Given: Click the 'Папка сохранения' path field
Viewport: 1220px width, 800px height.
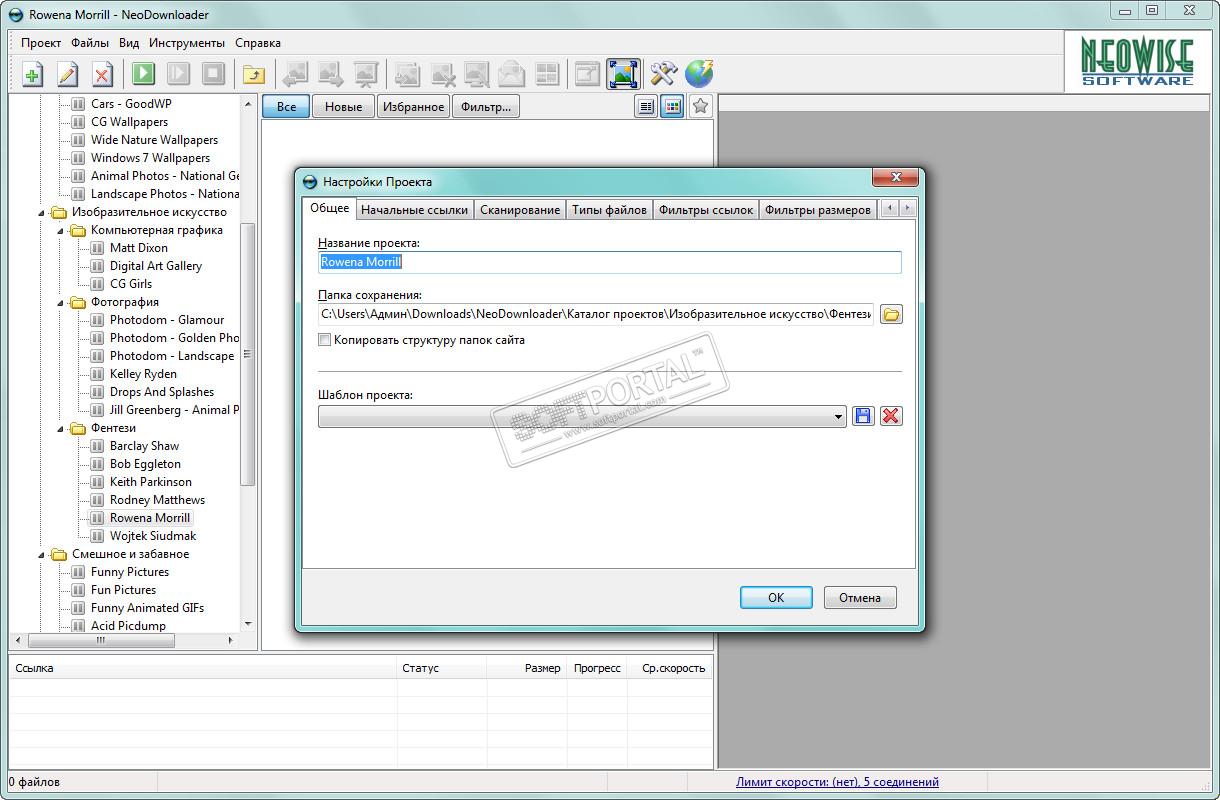Looking at the screenshot, I should pos(596,315).
